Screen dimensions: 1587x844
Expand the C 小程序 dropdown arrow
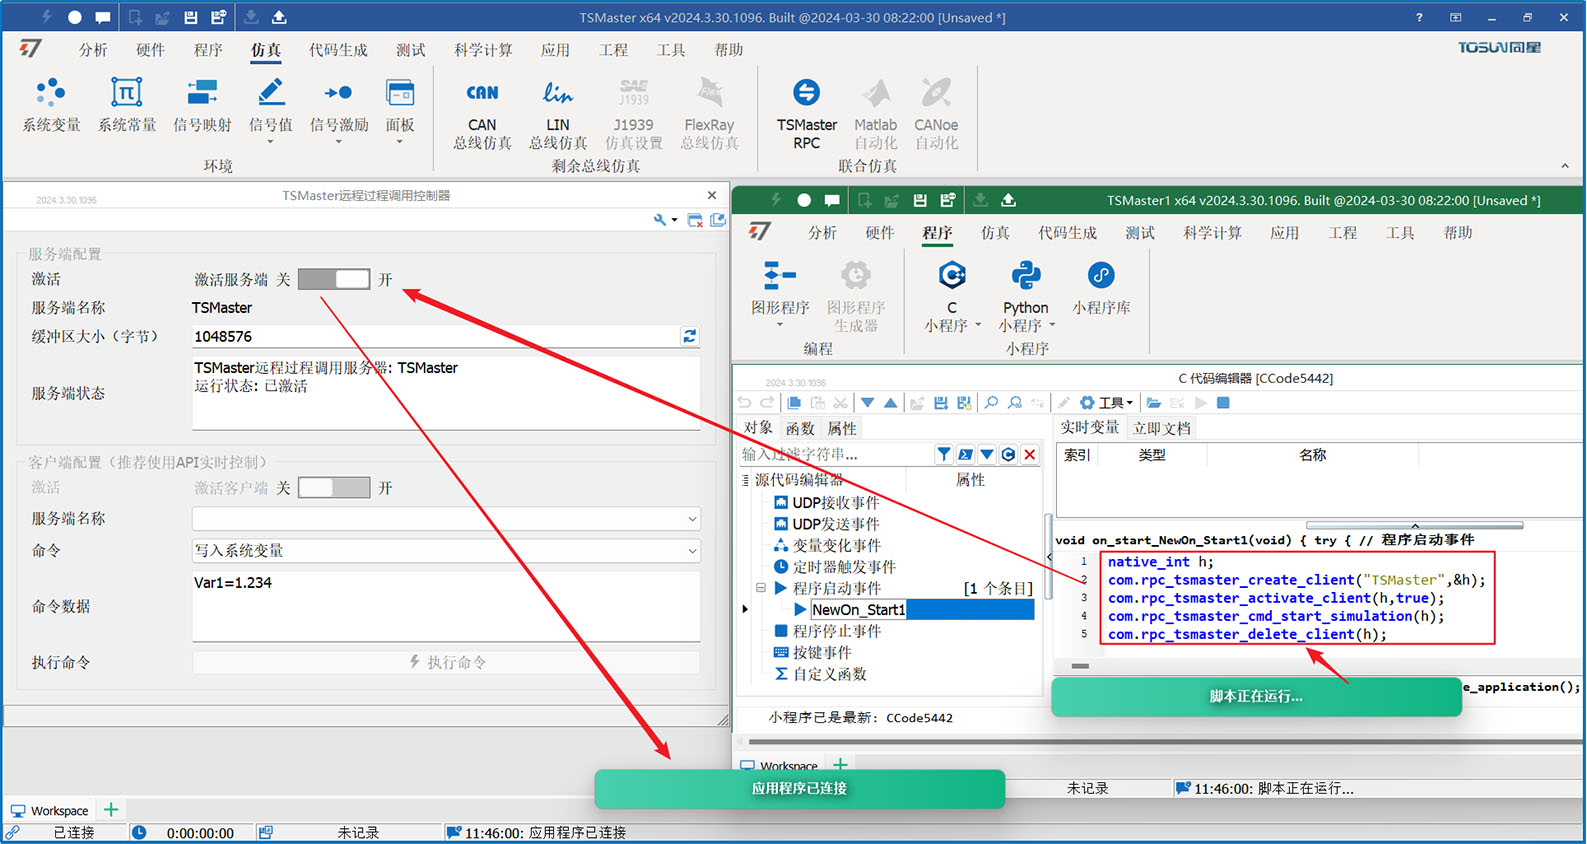[x=977, y=325]
